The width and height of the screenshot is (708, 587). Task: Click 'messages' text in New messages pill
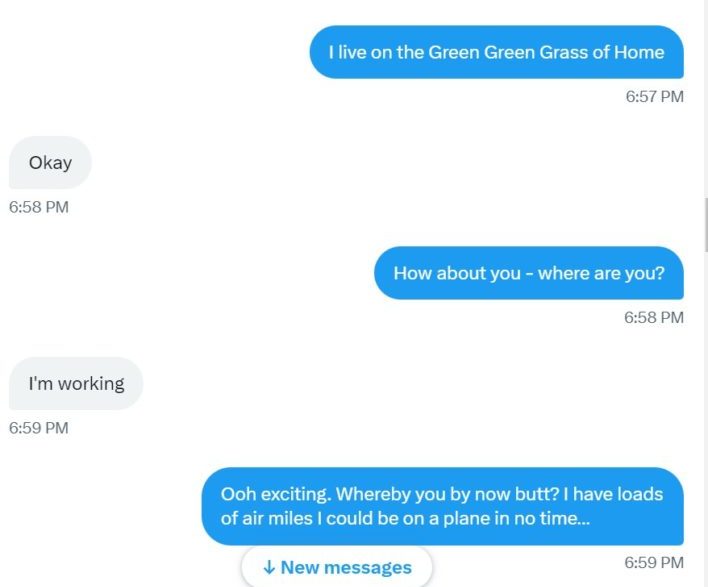pyautogui.click(x=368, y=568)
